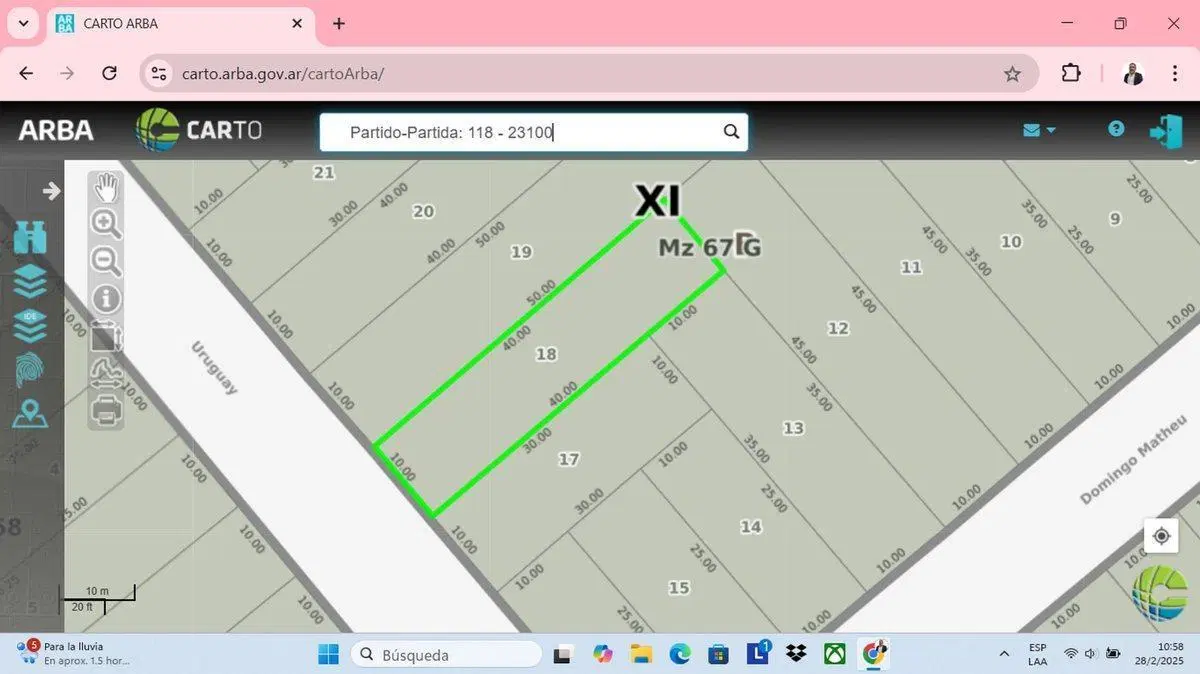Open the IDE layers panel
This screenshot has height=674, width=1200.
31,325
